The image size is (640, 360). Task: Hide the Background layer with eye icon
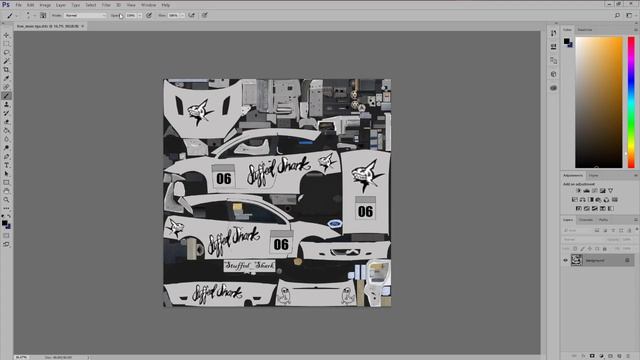pyautogui.click(x=566, y=260)
